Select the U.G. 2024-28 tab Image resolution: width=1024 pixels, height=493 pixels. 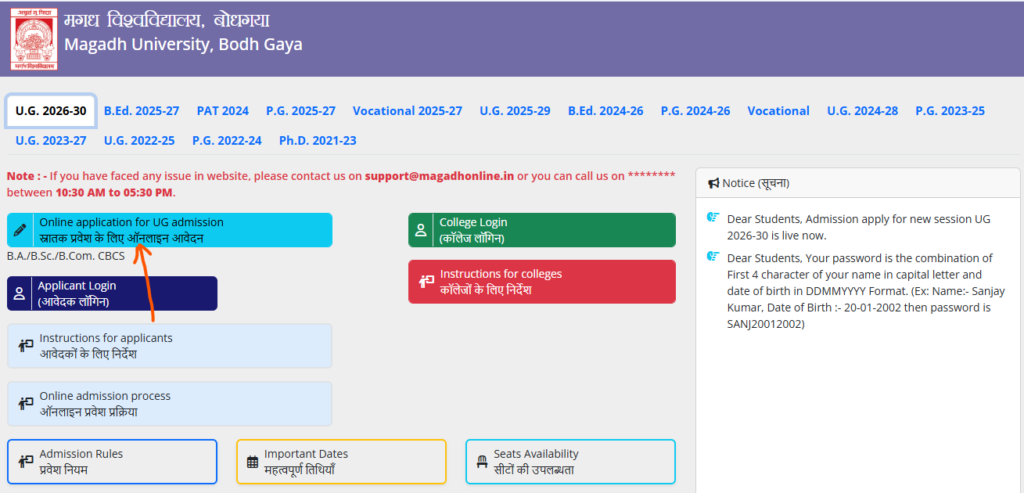(863, 111)
